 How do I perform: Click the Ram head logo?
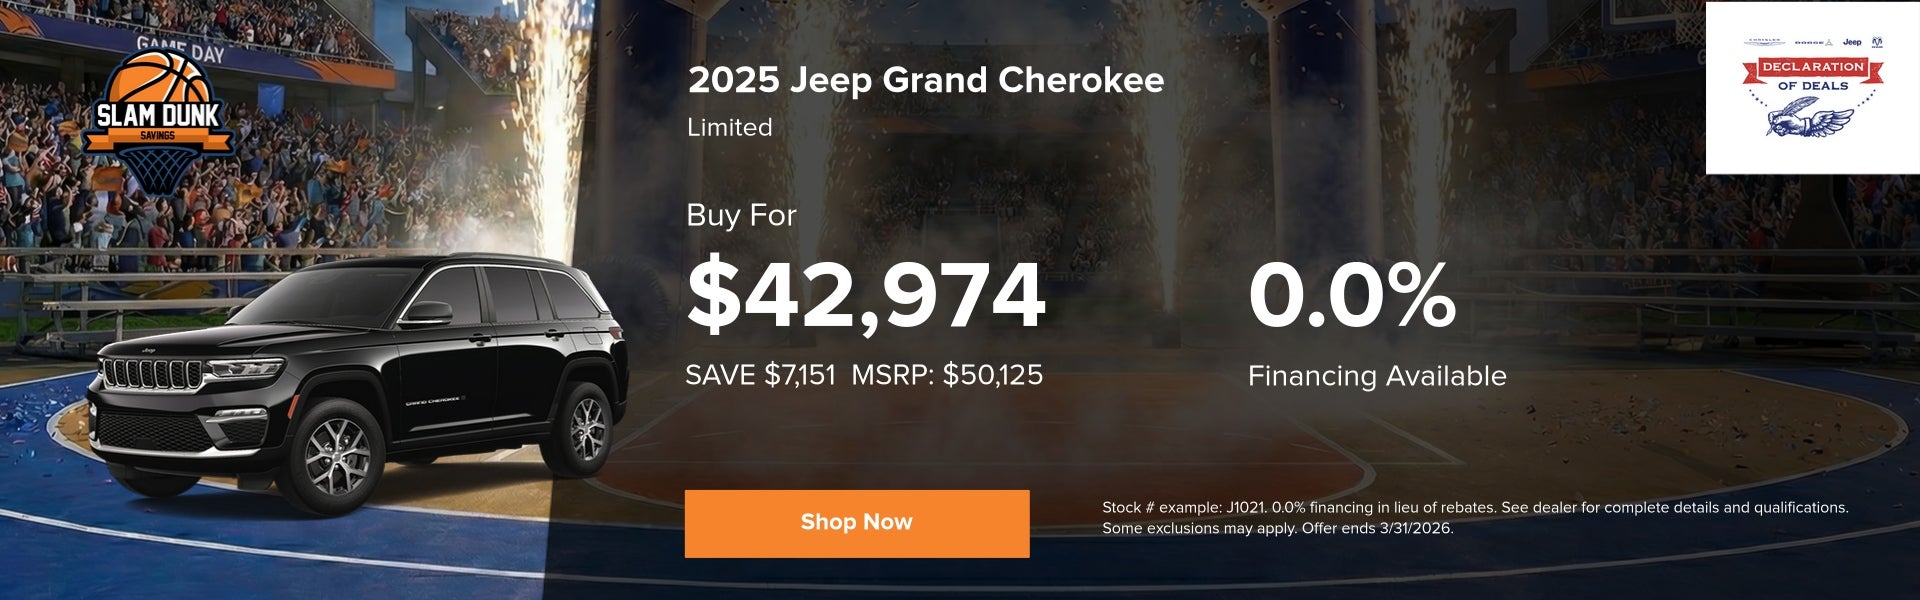(1877, 43)
